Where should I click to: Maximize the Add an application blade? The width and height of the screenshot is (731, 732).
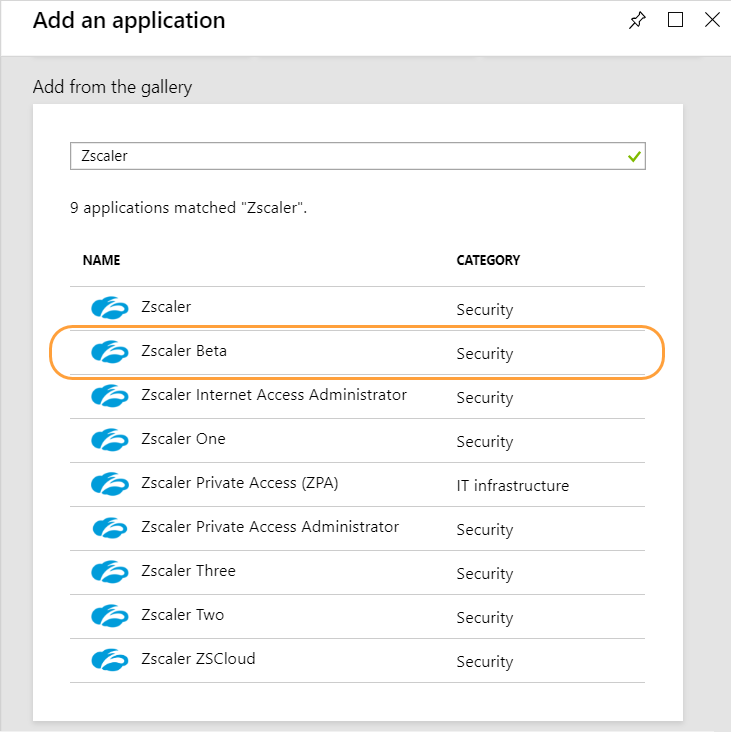(x=675, y=20)
